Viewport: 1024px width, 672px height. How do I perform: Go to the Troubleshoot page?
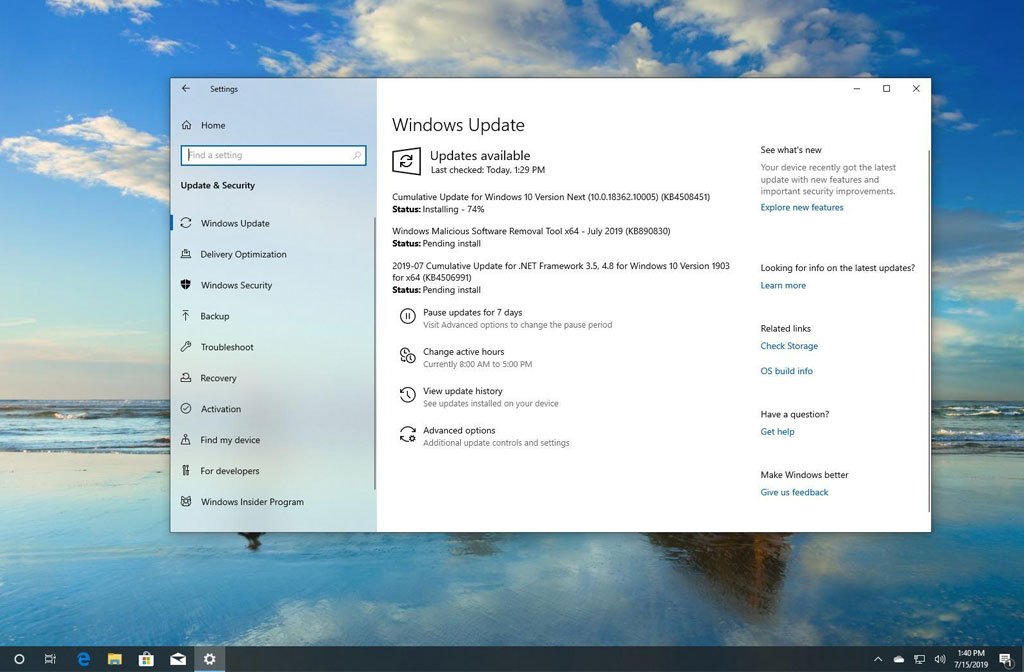tap(227, 347)
